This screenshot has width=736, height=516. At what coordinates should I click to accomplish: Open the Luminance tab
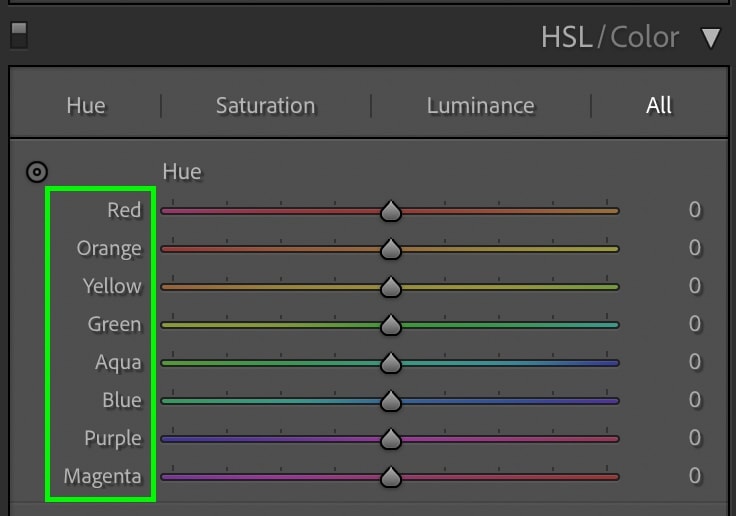tap(480, 105)
